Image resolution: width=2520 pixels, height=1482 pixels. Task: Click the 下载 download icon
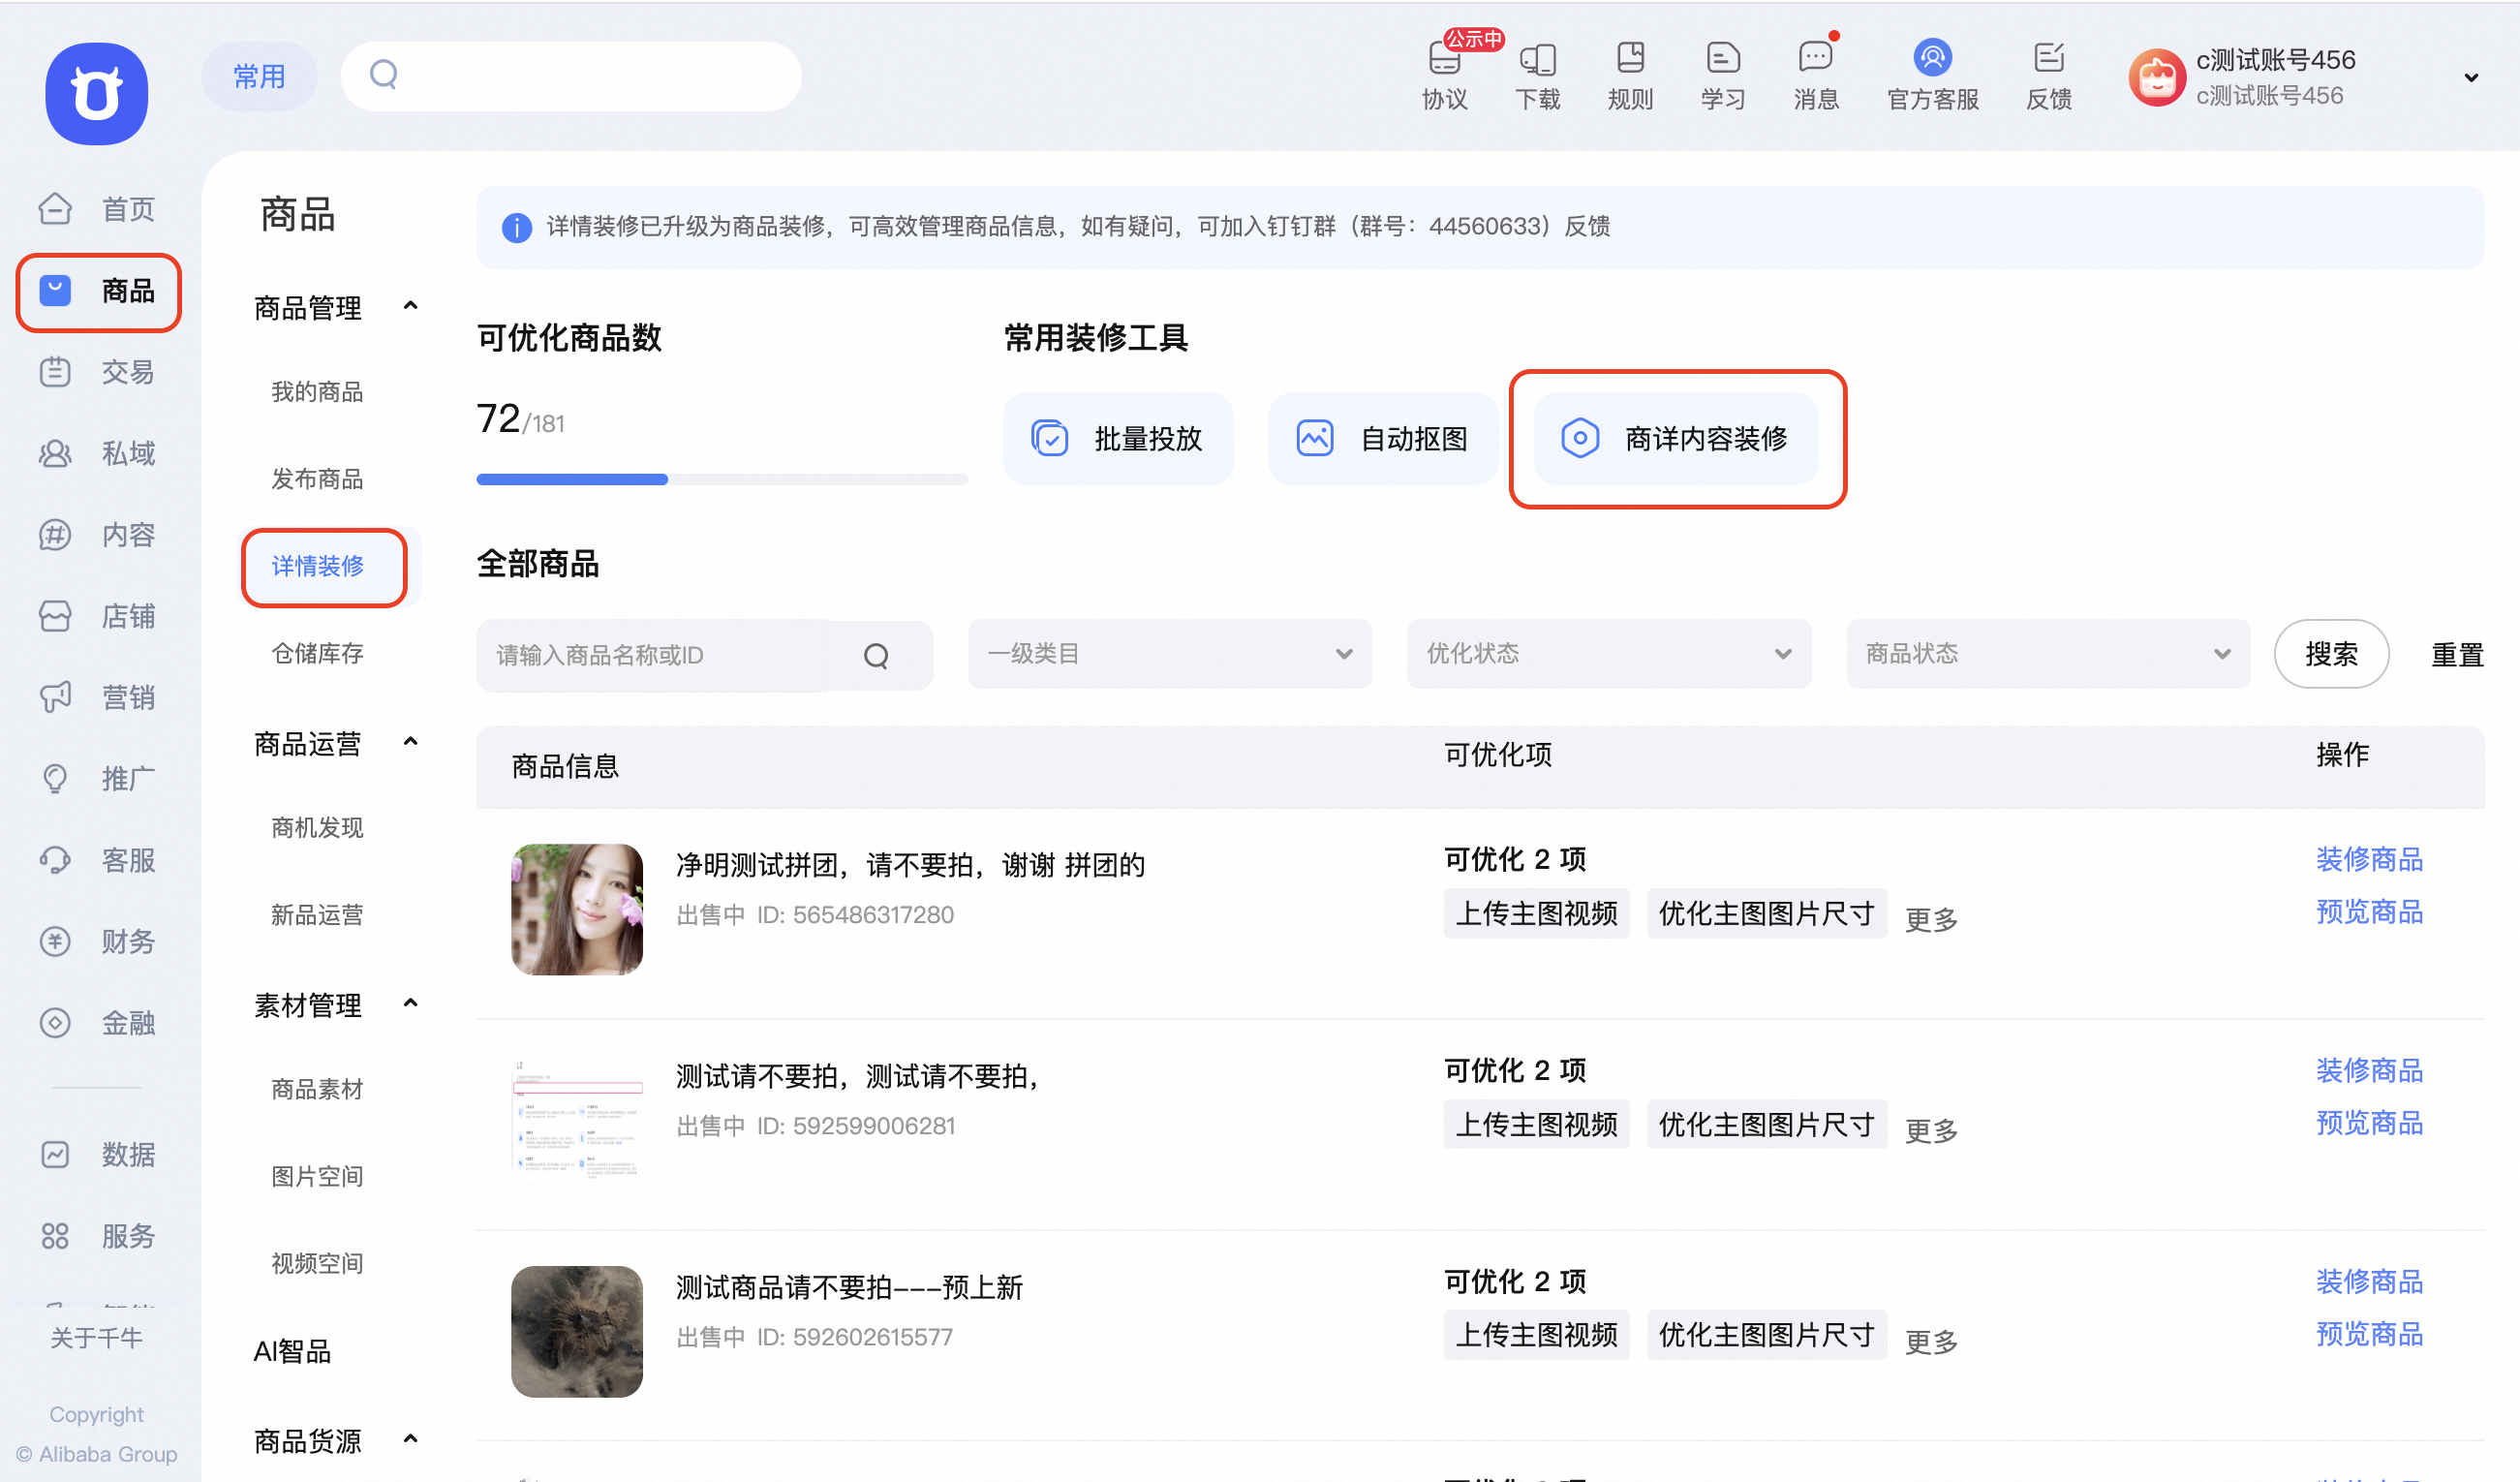(1537, 59)
